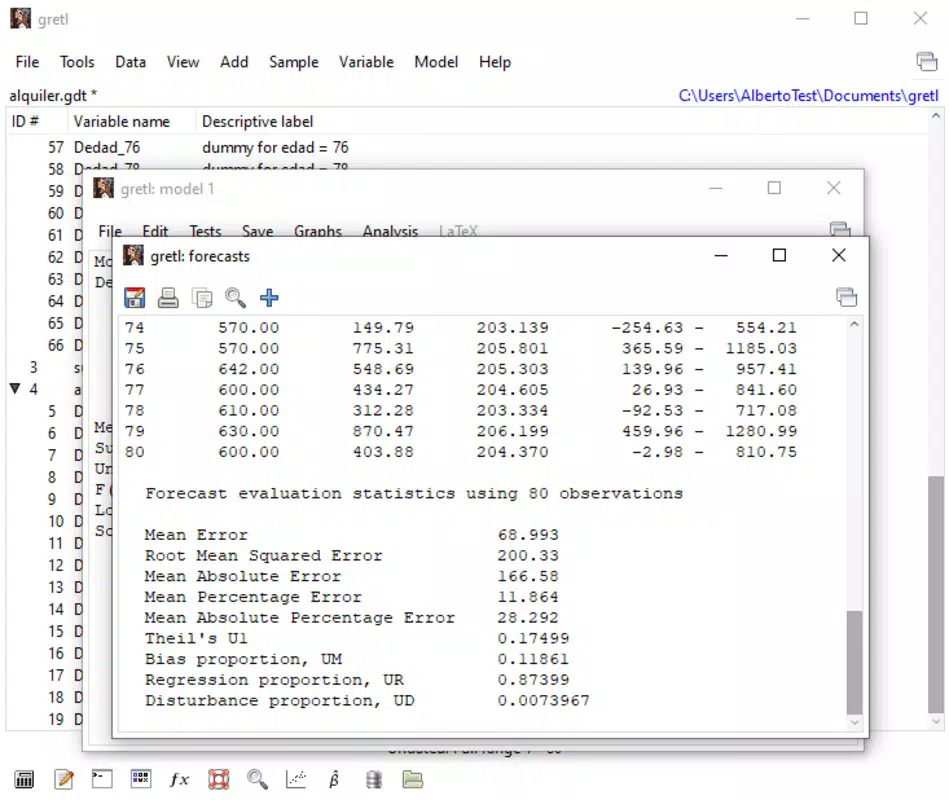Image resolution: width=949 pixels, height=800 pixels.
Task: Minimize the forecasts window
Action: 720,255
